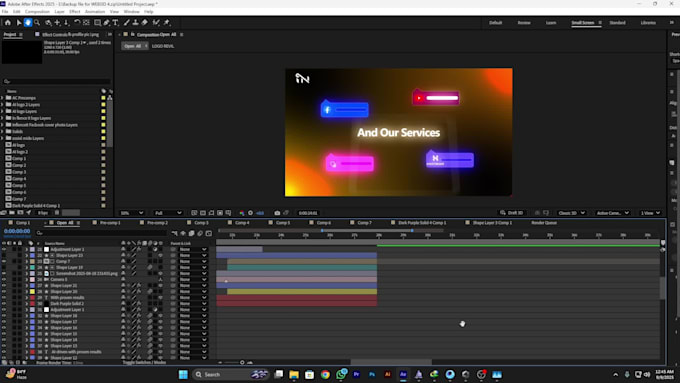The width and height of the screenshot is (680, 383).
Task: Open parent dropdown for Shape Layer 23
Action: [x=193, y=255]
